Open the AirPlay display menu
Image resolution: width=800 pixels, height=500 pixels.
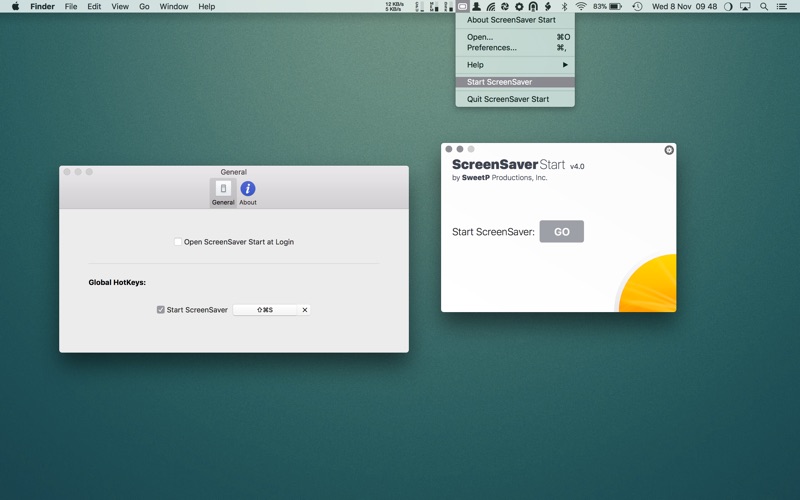[x=745, y=7]
